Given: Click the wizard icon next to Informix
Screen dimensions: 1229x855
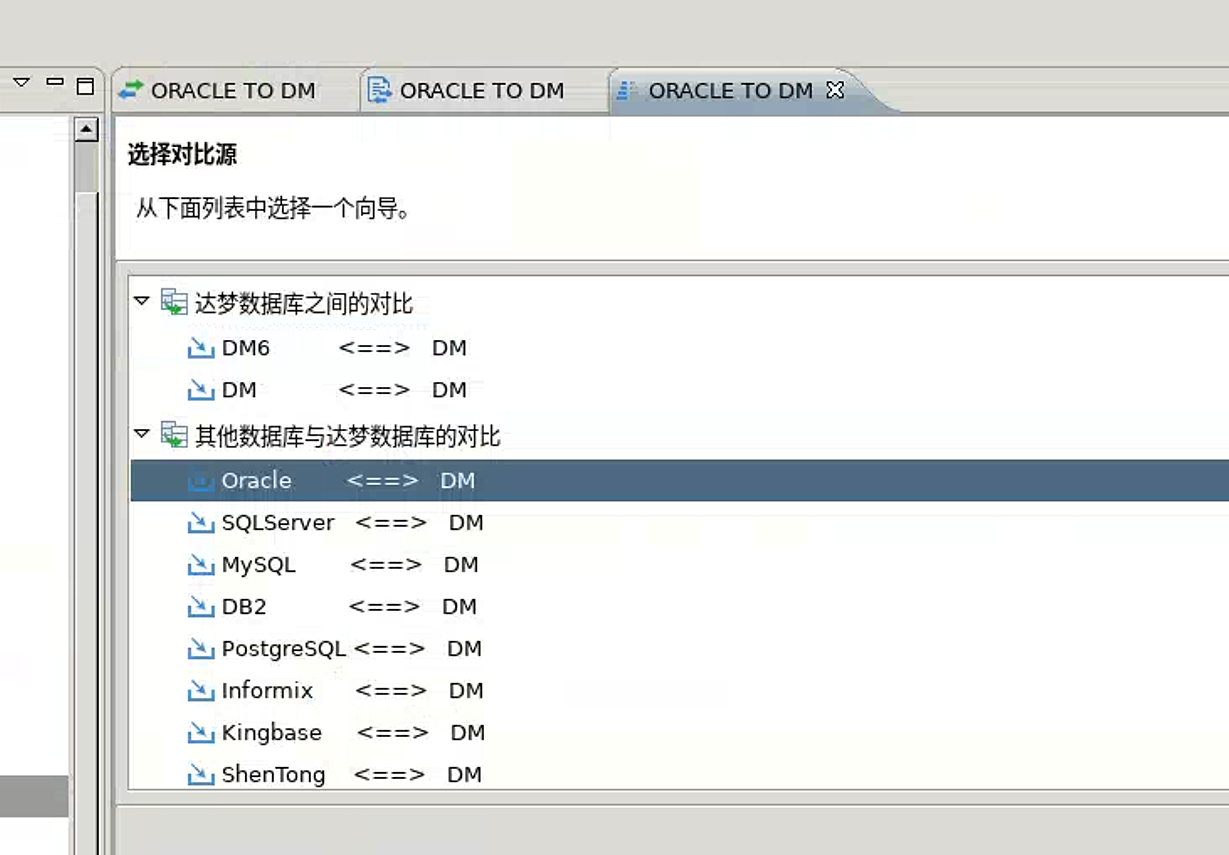Looking at the screenshot, I should point(201,692).
